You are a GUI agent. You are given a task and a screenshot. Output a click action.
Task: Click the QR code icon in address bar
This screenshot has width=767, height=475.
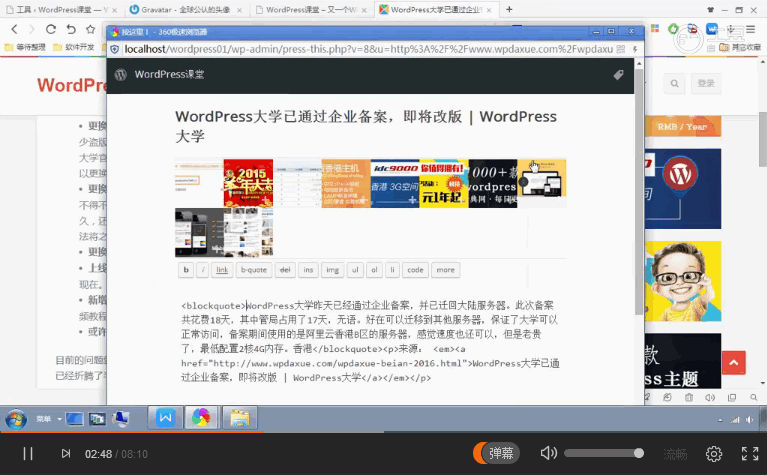click(x=621, y=49)
